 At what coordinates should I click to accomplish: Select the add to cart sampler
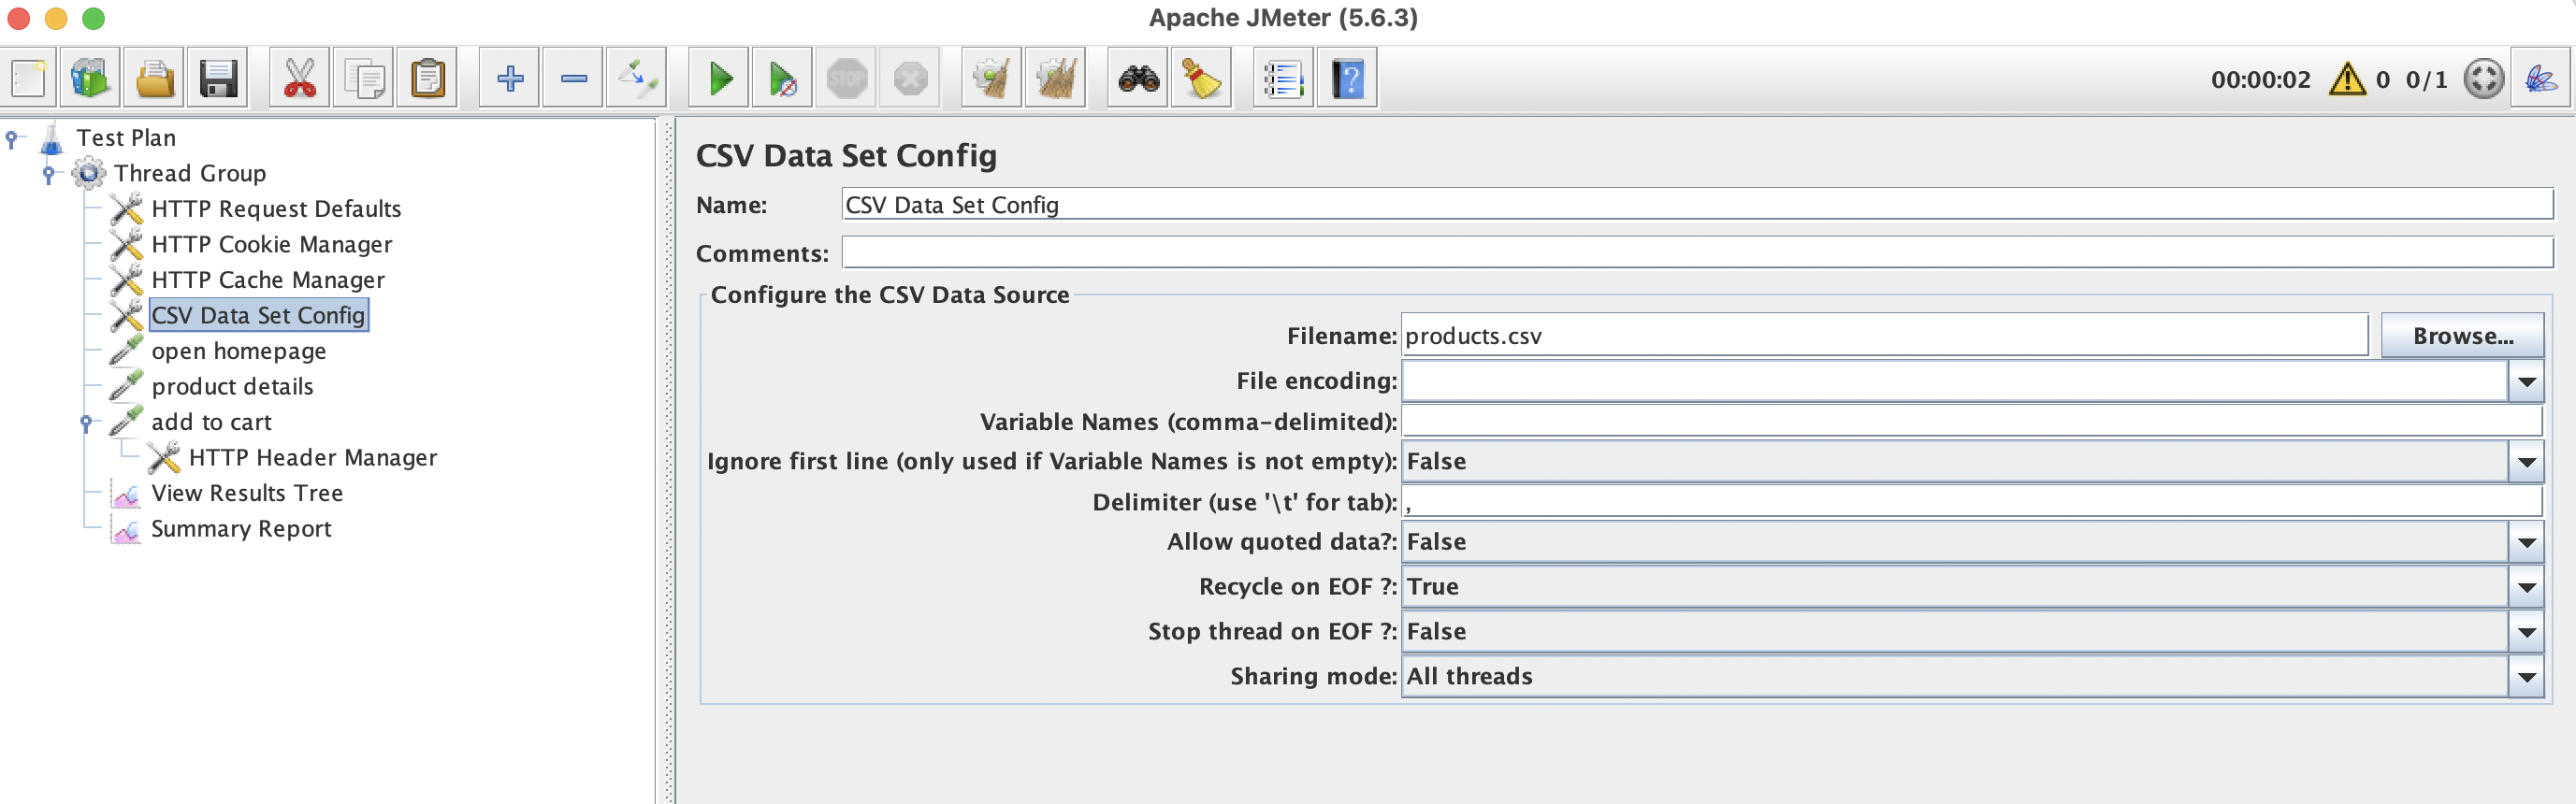pyautogui.click(x=211, y=423)
